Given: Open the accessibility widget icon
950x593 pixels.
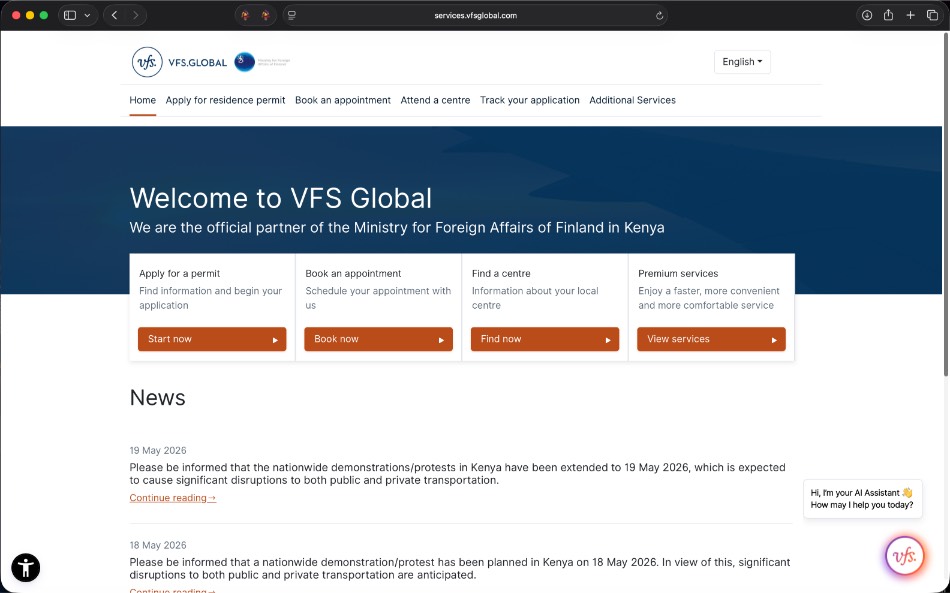Looking at the screenshot, I should click(25, 568).
